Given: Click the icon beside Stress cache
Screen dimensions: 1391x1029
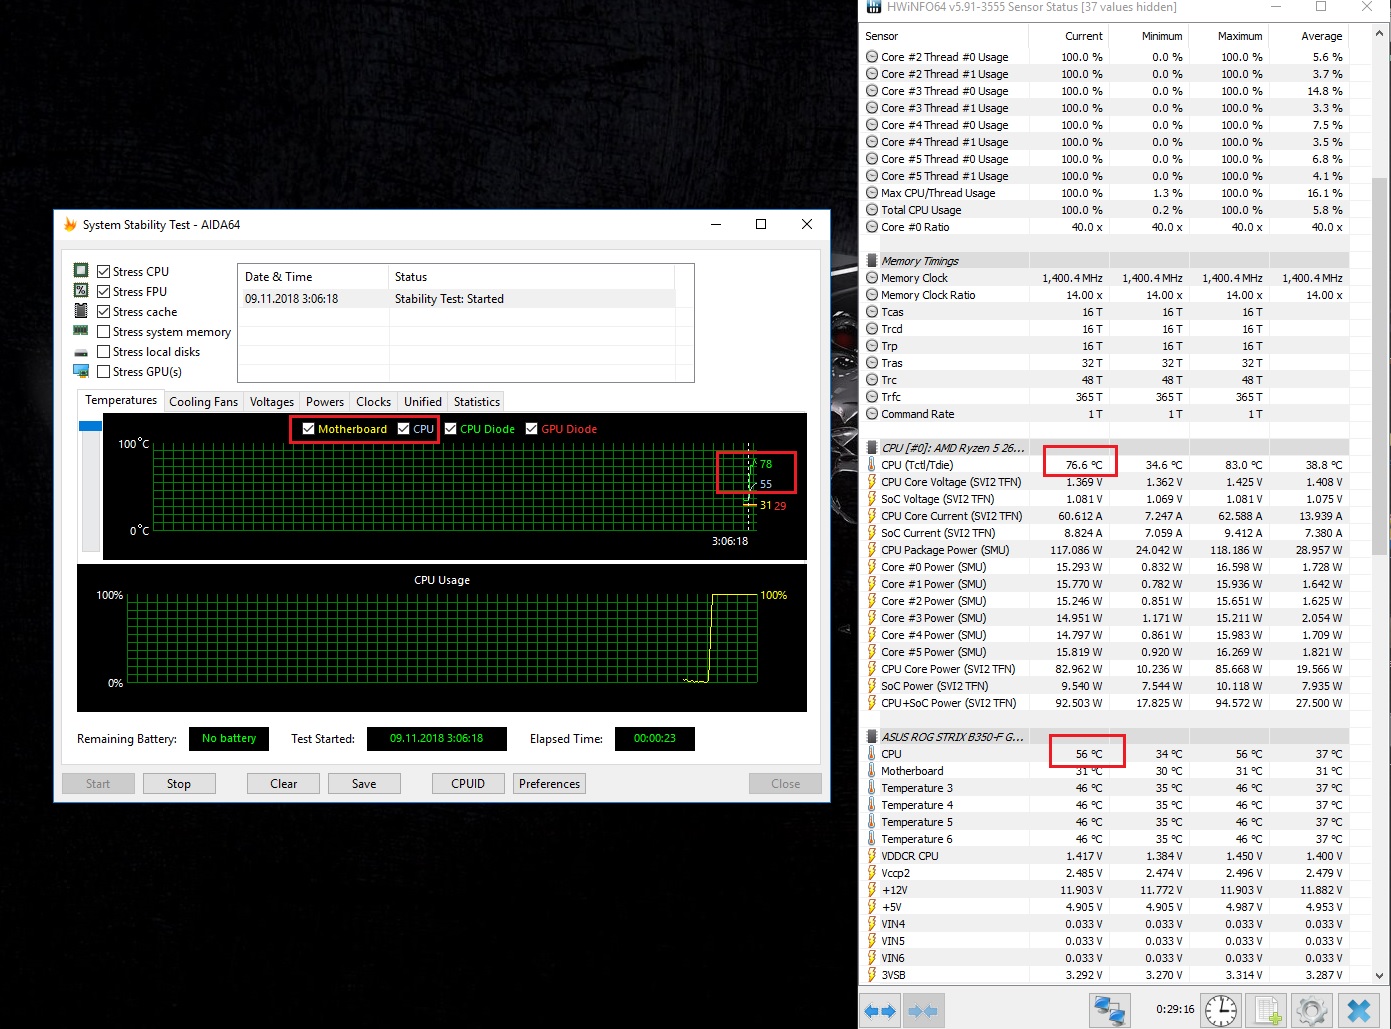Looking at the screenshot, I should coord(81,311).
